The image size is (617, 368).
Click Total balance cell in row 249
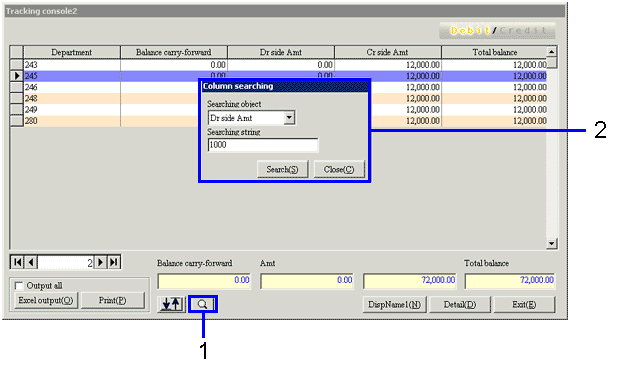[494, 110]
